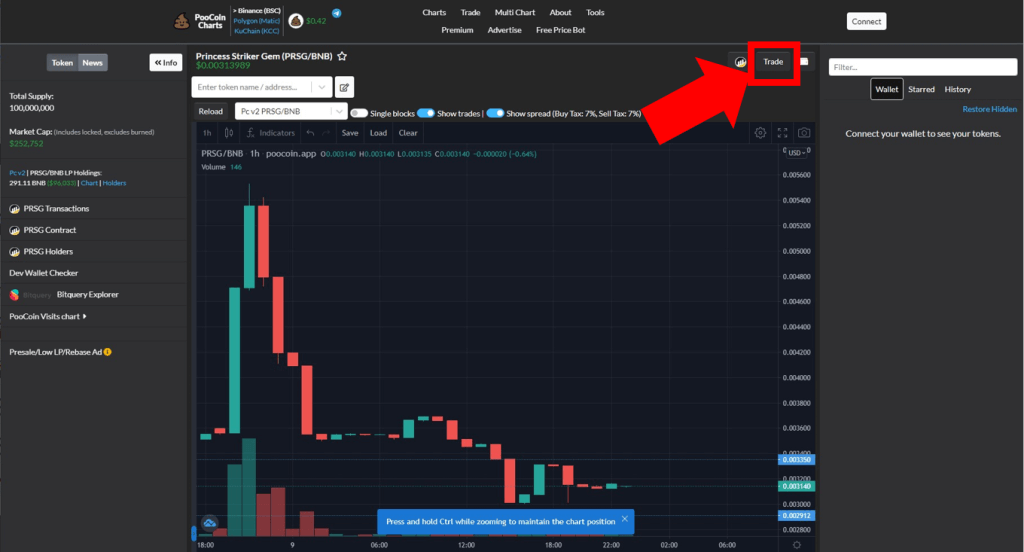Click the PooCoin Charts poop logo
Image resolution: width=1024 pixels, height=552 pixels.
[181, 22]
